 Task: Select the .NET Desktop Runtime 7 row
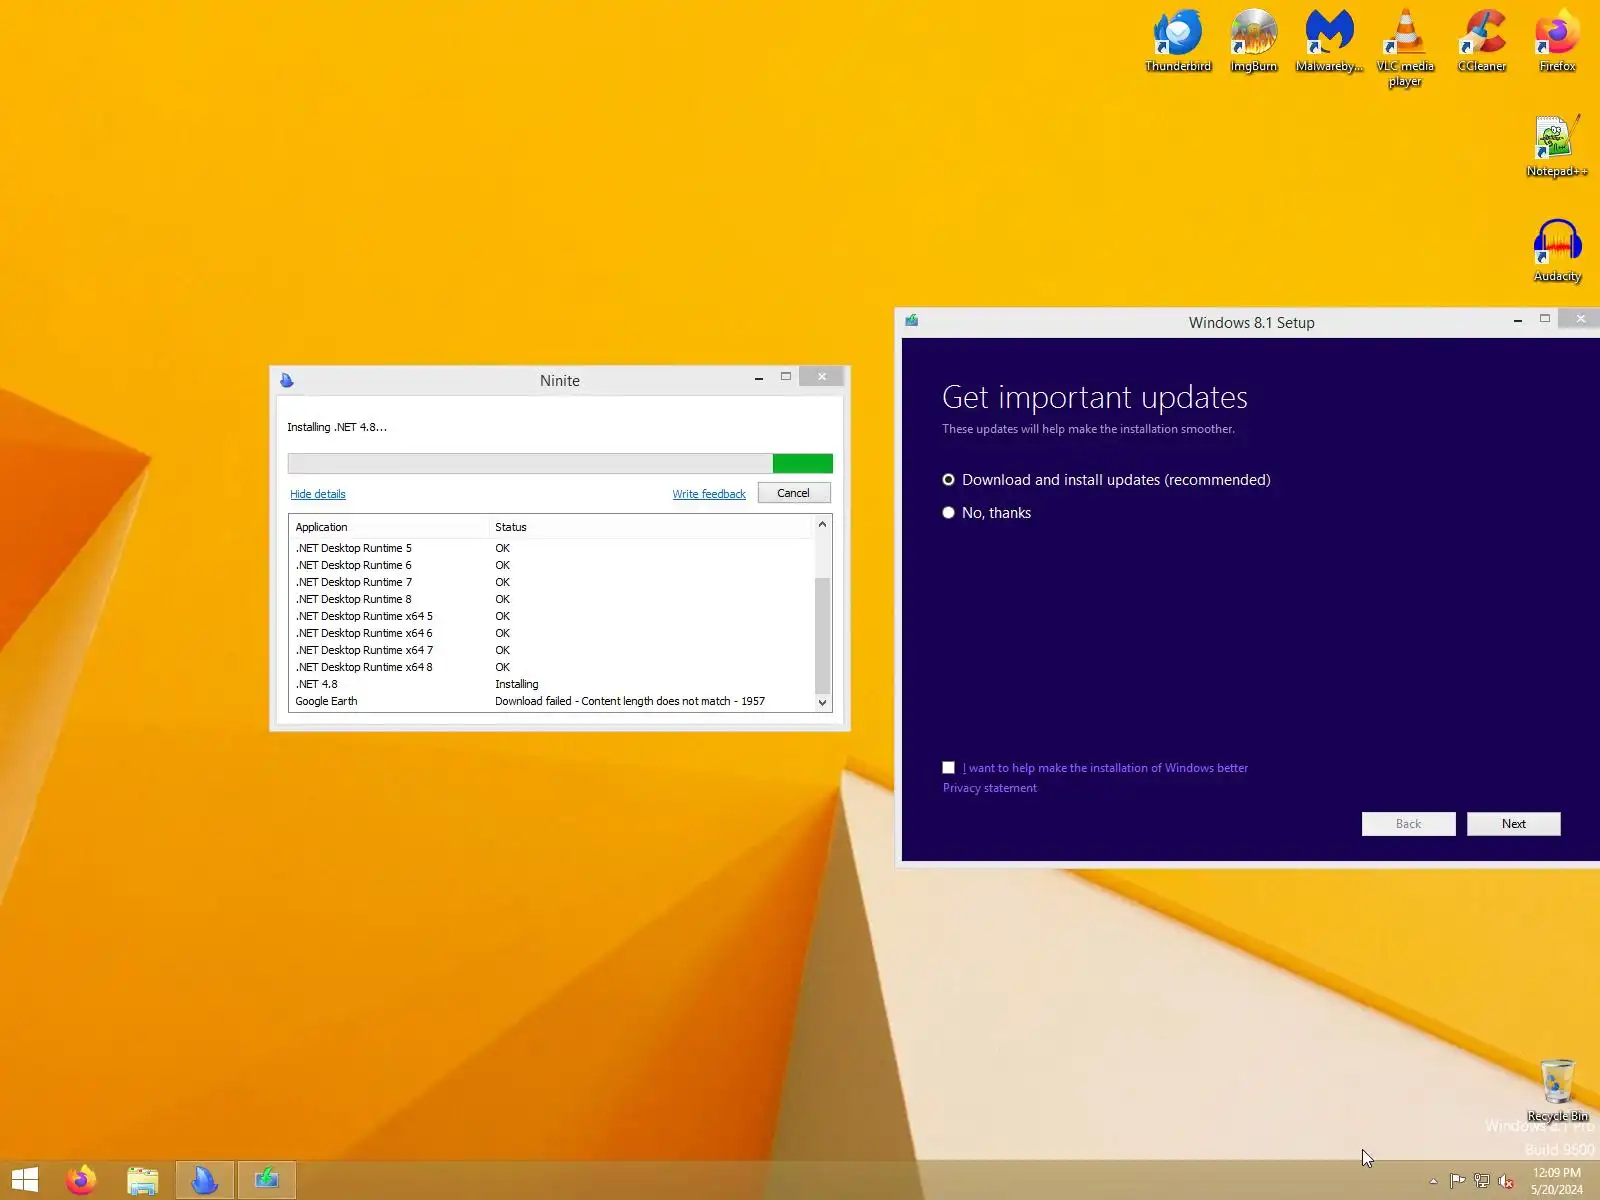551,582
